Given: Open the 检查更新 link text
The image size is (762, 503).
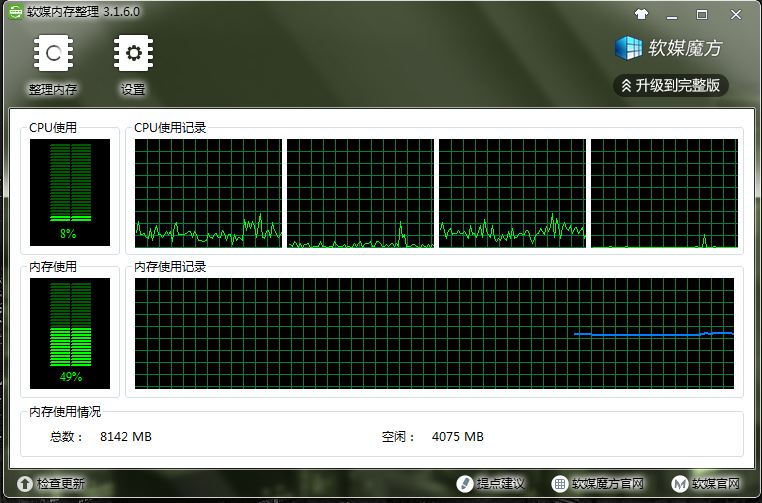Looking at the screenshot, I should tap(61, 484).
